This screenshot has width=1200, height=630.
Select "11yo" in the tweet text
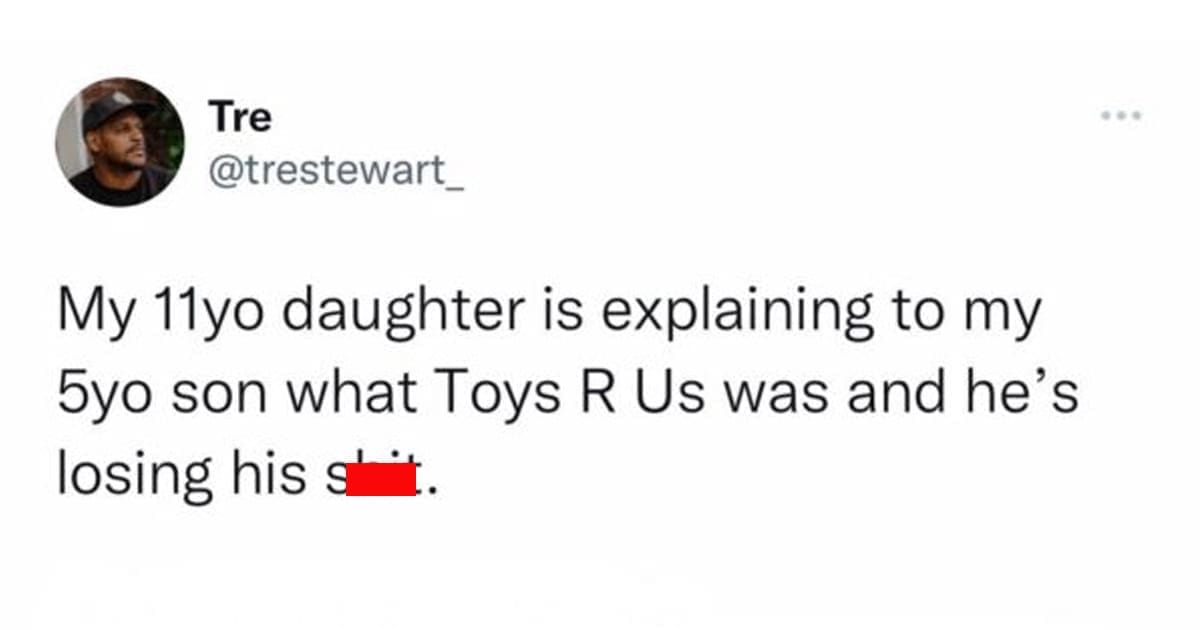(201, 312)
